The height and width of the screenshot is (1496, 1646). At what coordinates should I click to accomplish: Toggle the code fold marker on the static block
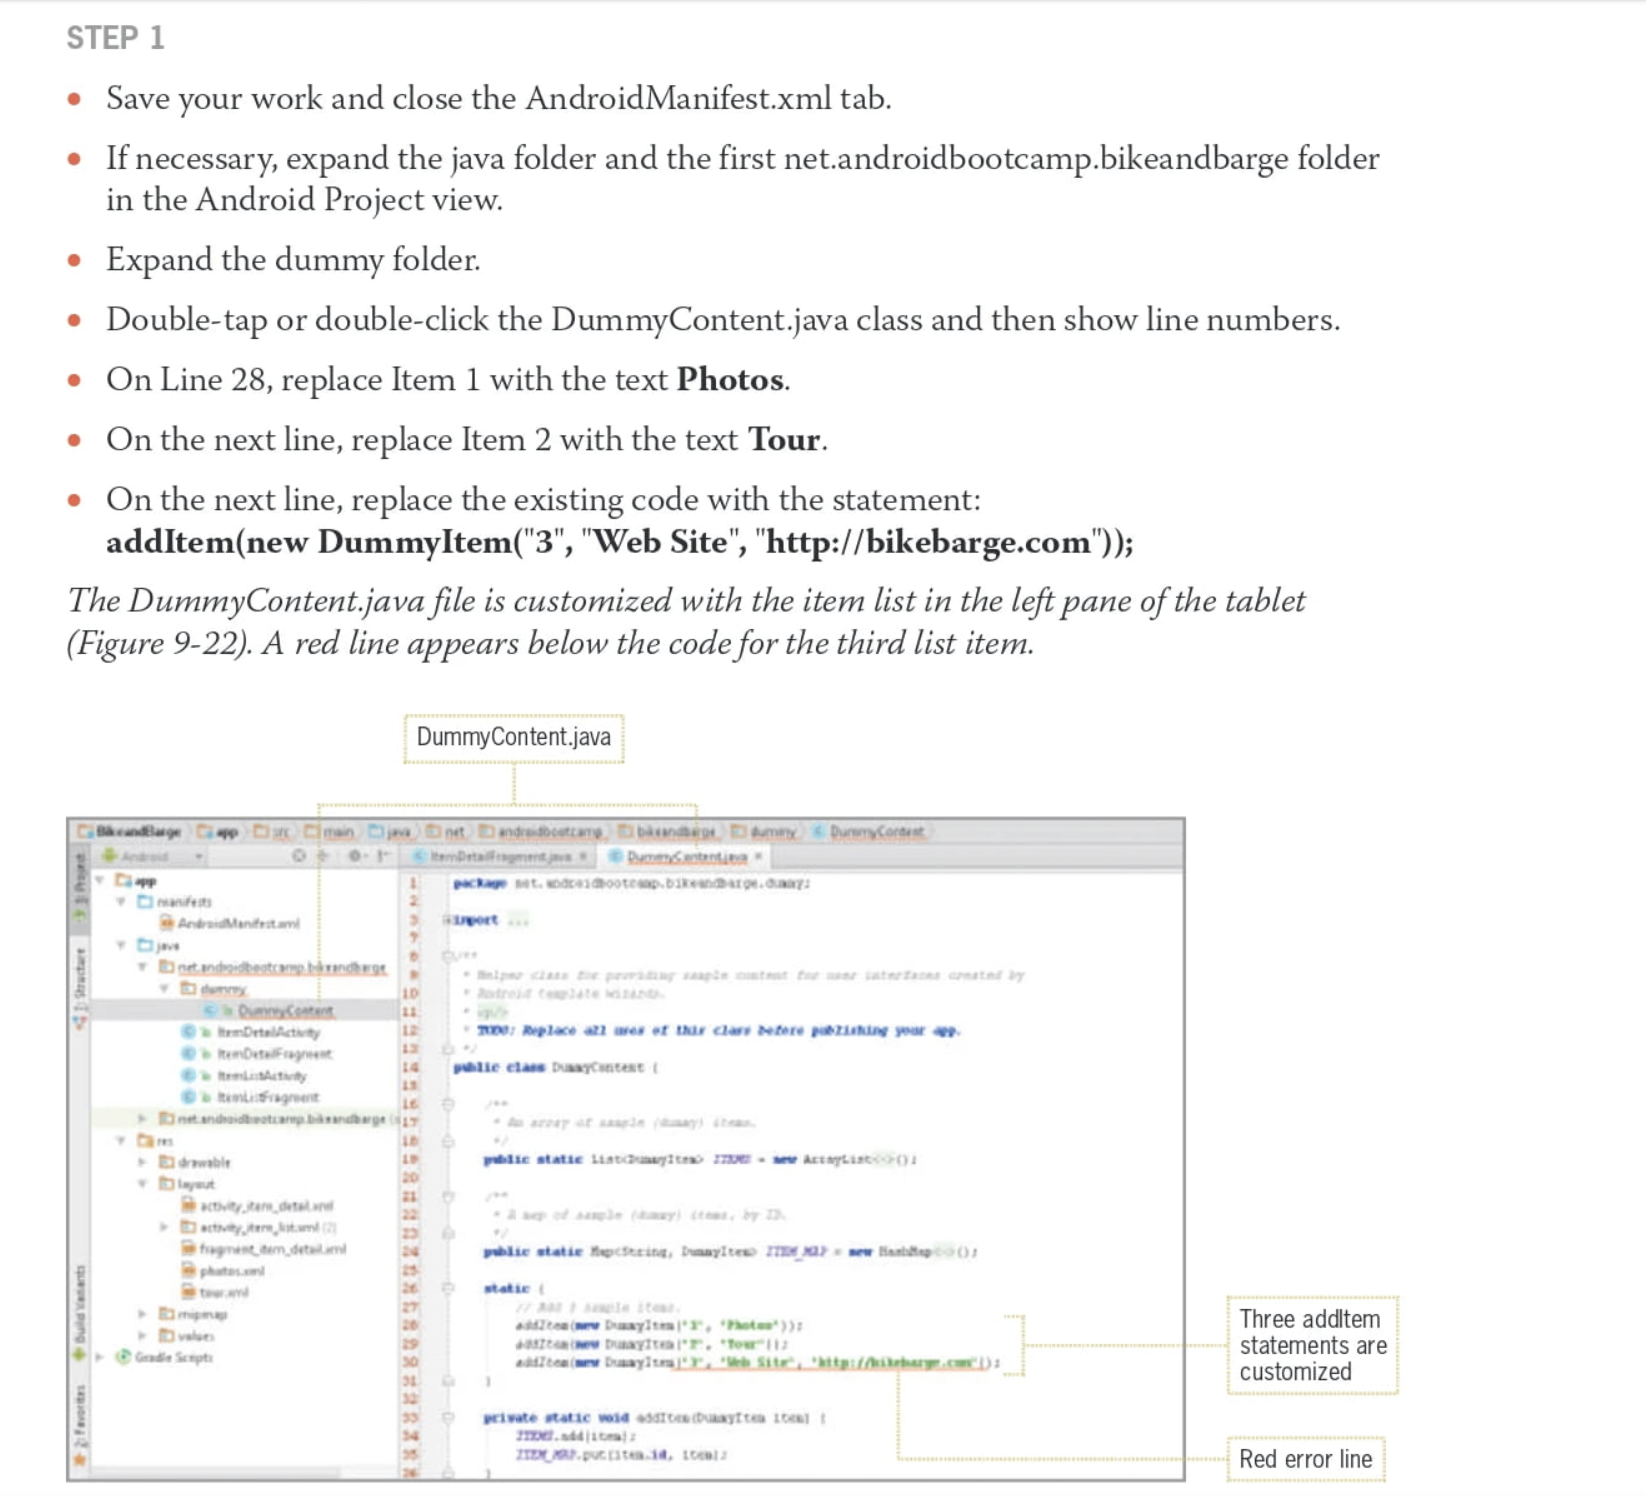(448, 1289)
